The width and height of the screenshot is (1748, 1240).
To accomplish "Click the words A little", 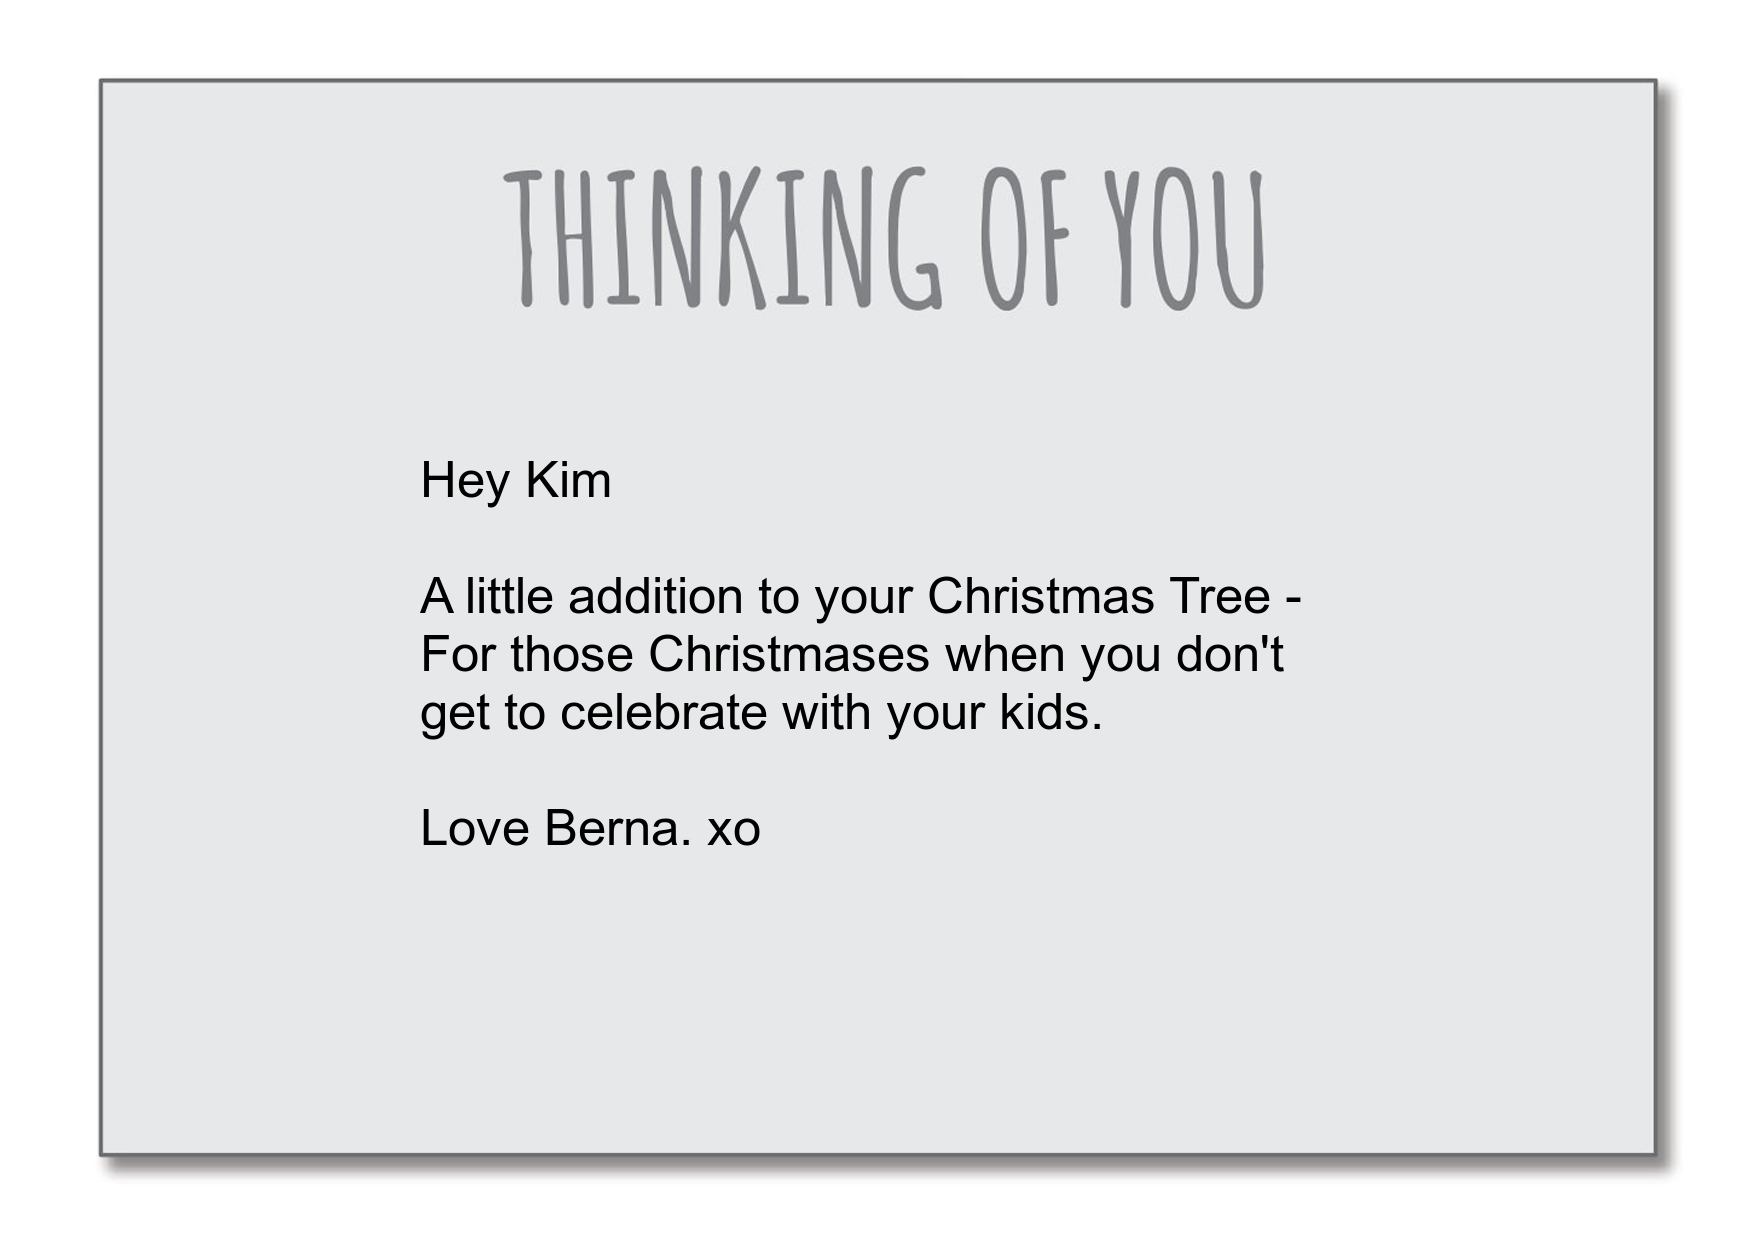I will coord(487,596).
